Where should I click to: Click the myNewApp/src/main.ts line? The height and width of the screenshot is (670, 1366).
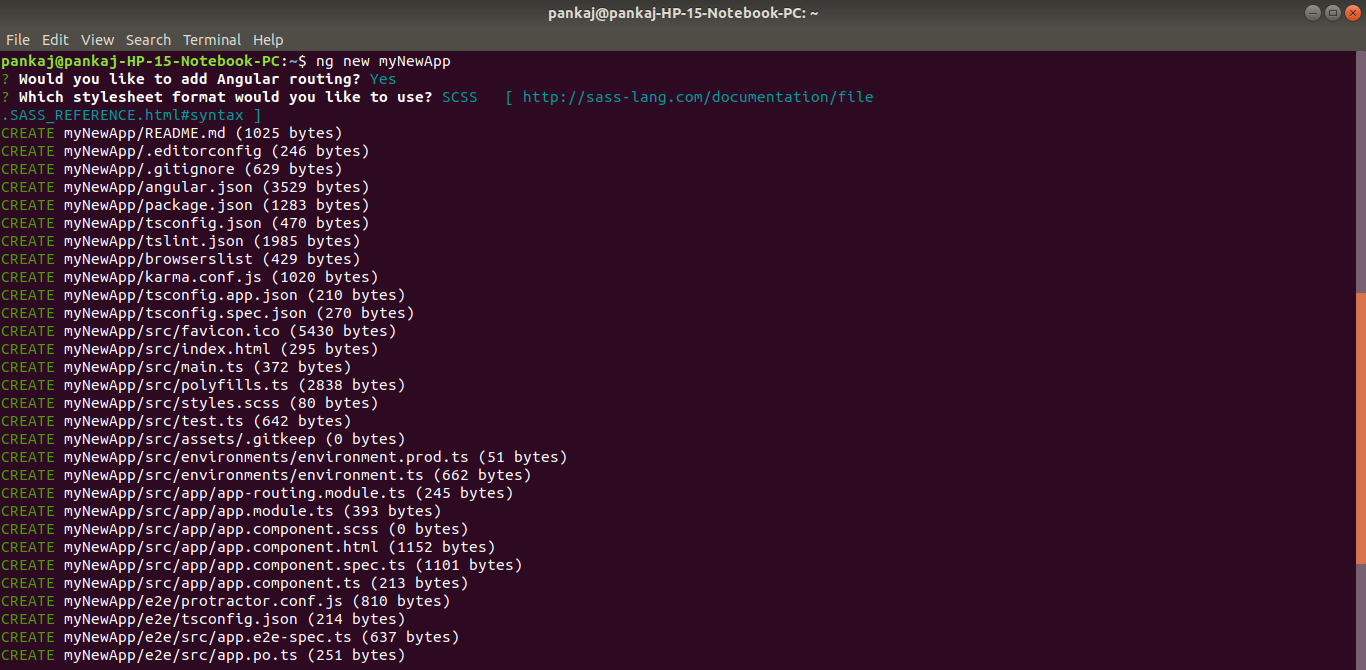click(x=176, y=367)
